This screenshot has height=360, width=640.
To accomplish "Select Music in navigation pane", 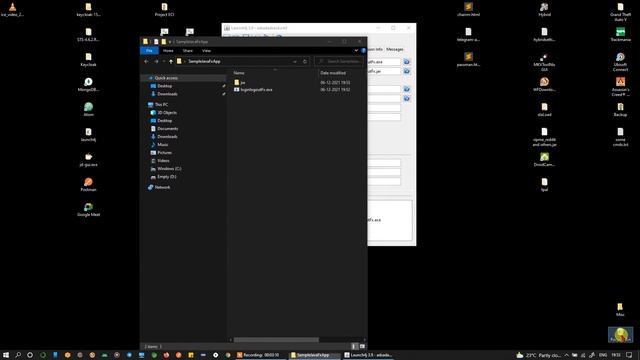I will point(162,144).
